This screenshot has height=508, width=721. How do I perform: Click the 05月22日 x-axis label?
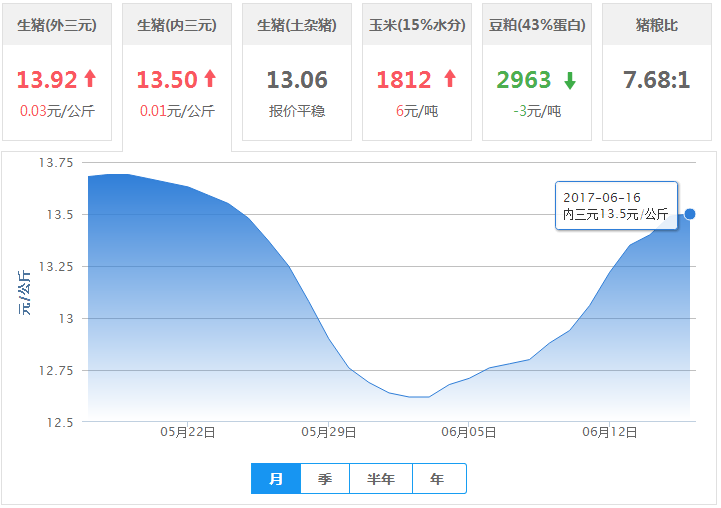188,431
